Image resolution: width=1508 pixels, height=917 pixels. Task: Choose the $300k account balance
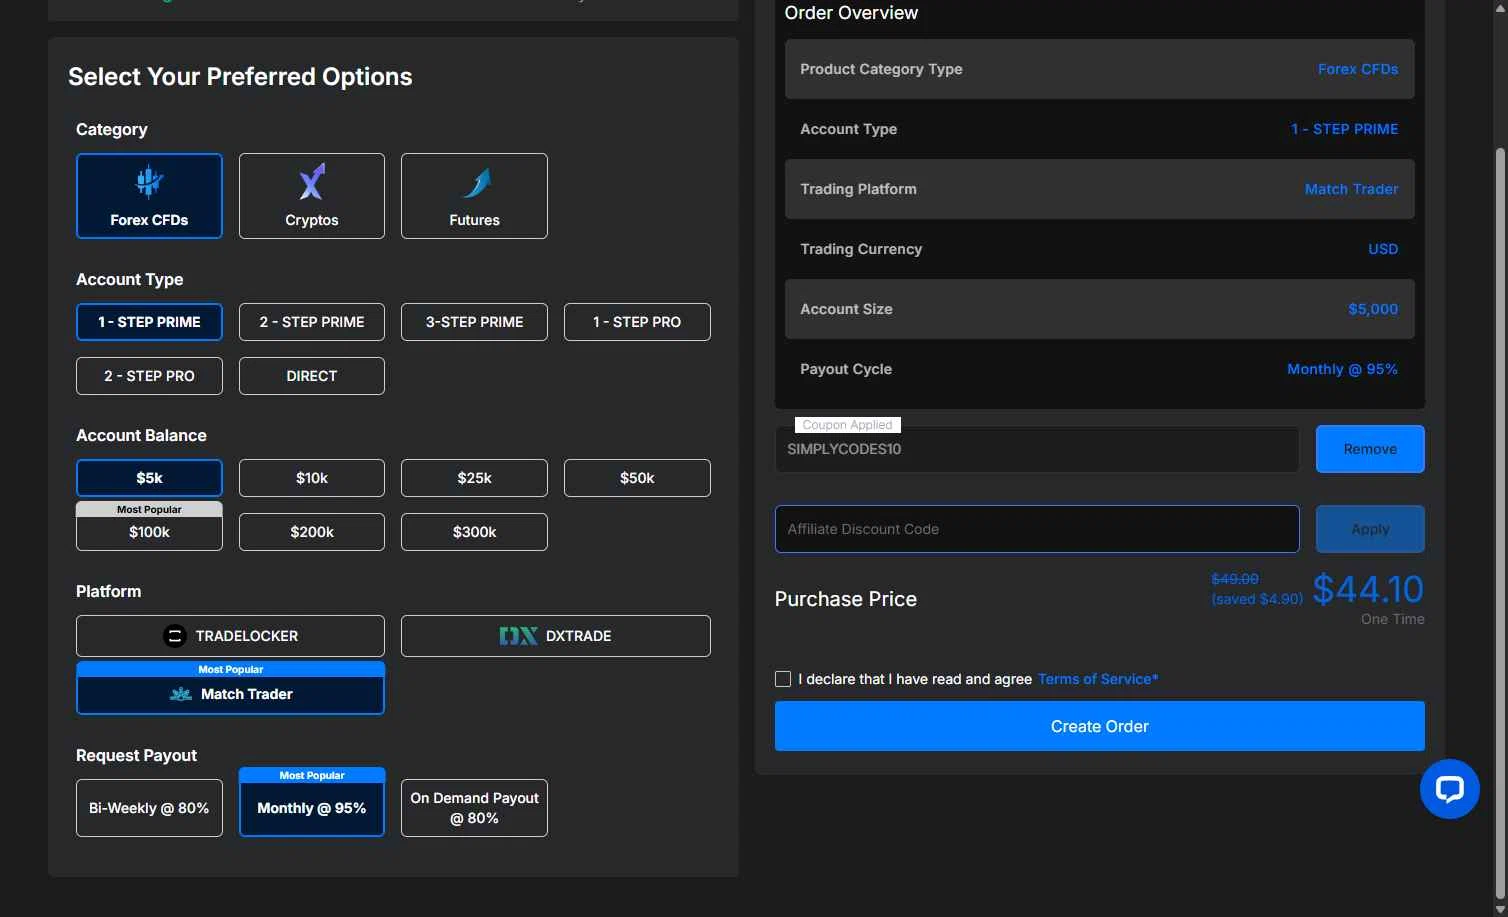pyautogui.click(x=474, y=532)
